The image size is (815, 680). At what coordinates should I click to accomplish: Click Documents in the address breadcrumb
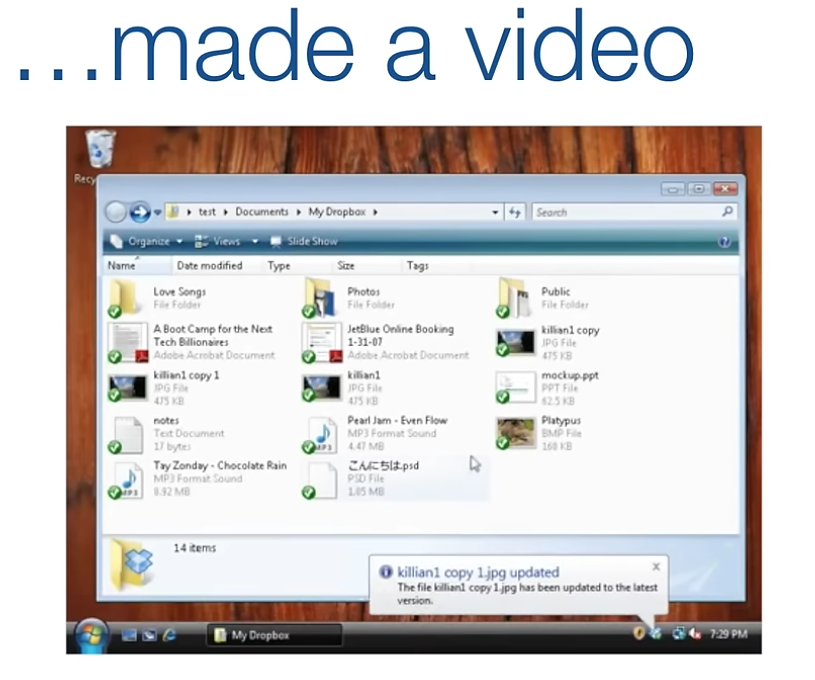(262, 212)
